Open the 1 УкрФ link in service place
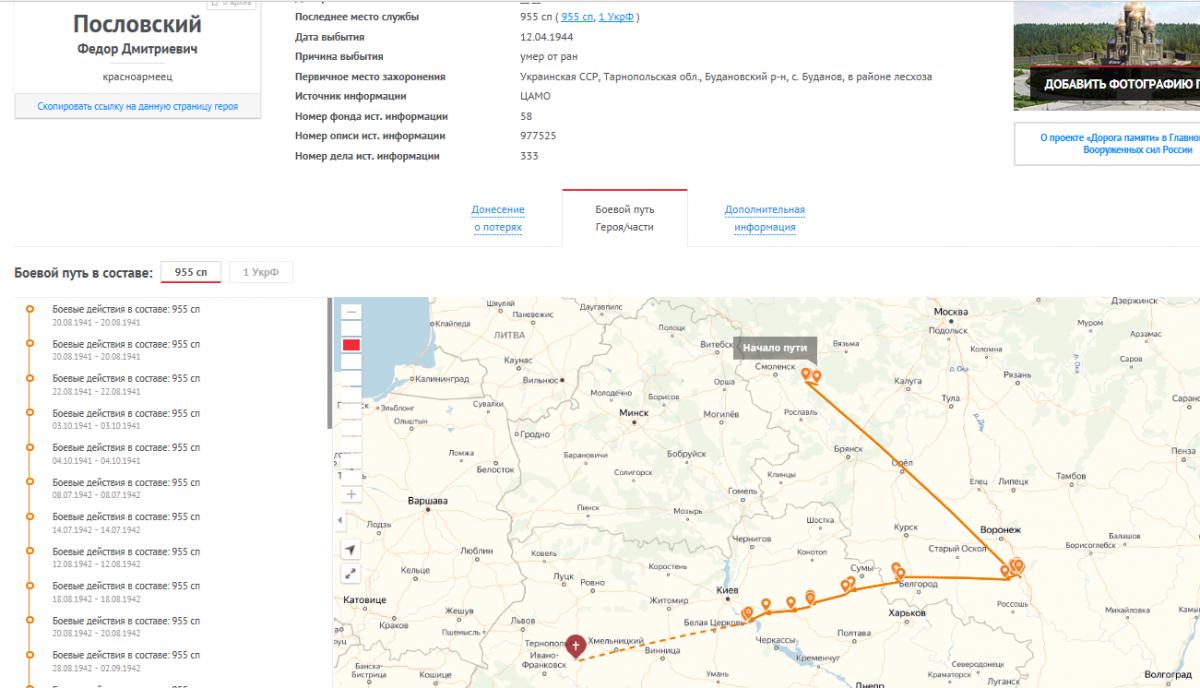Screen dimensions: 1200x688 (616, 17)
